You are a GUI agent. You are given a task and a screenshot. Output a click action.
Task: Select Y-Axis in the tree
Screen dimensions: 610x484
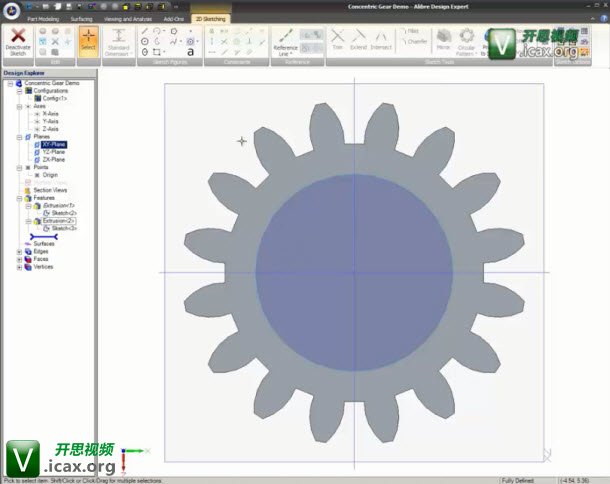pos(51,121)
